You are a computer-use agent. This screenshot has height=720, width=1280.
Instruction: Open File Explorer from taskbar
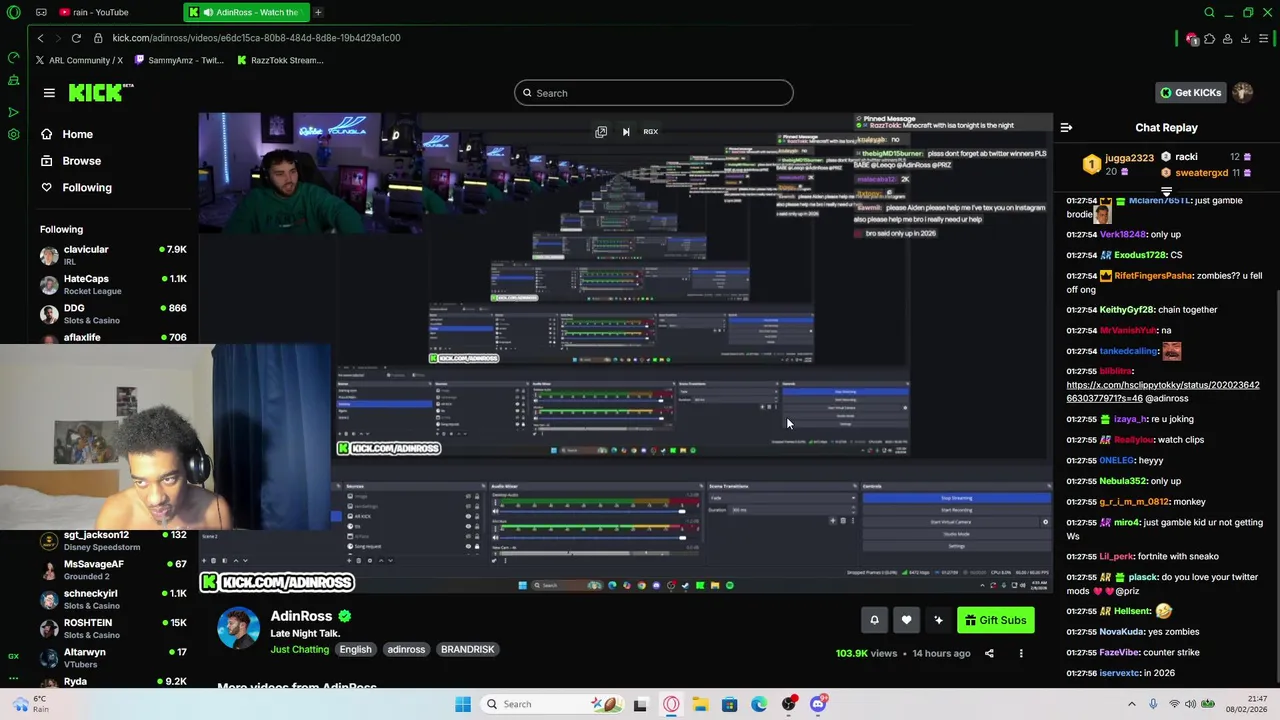(x=700, y=704)
